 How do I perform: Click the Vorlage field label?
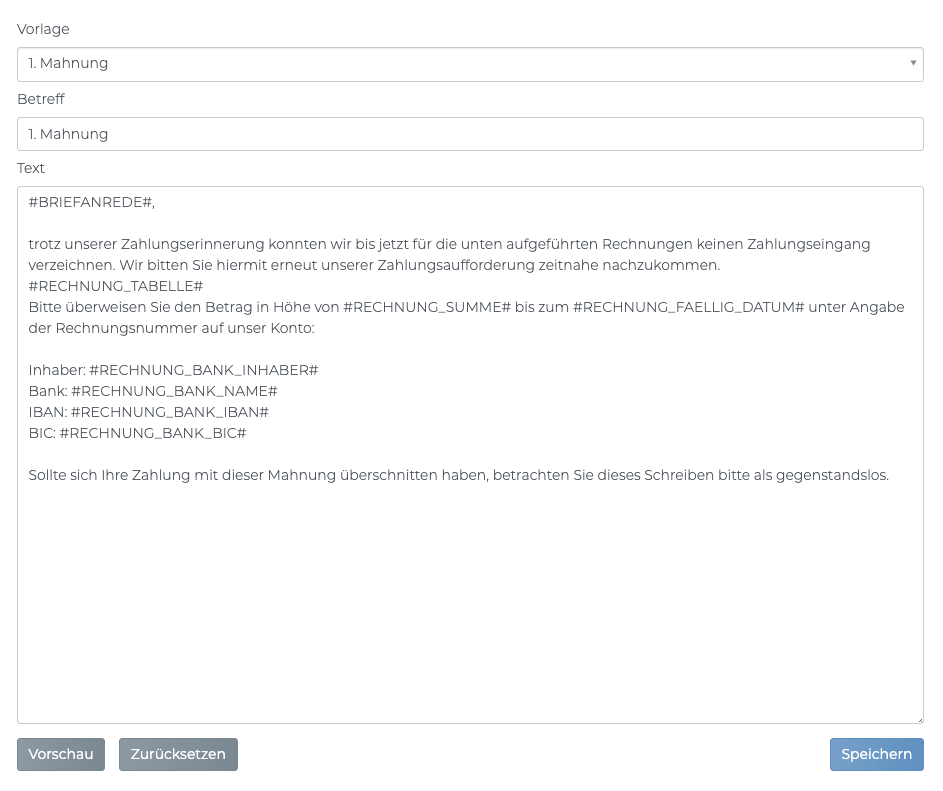tap(43, 29)
